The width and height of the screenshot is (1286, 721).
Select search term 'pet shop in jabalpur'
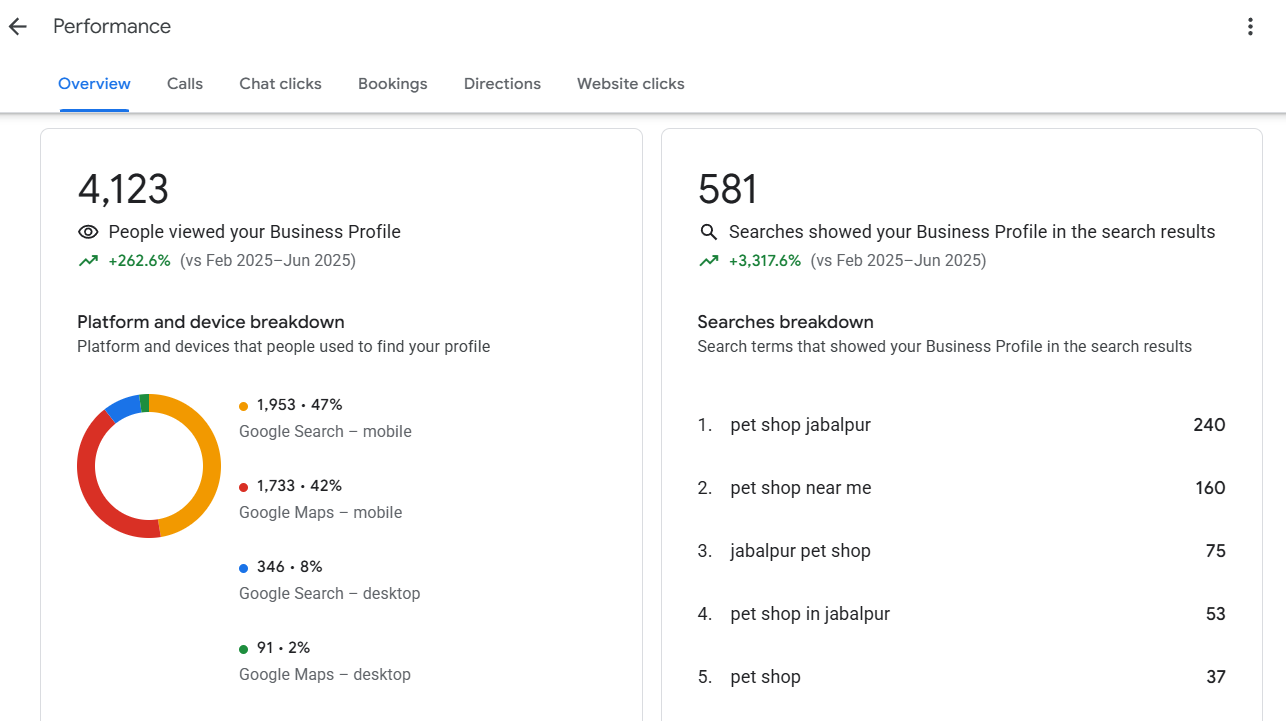click(810, 614)
